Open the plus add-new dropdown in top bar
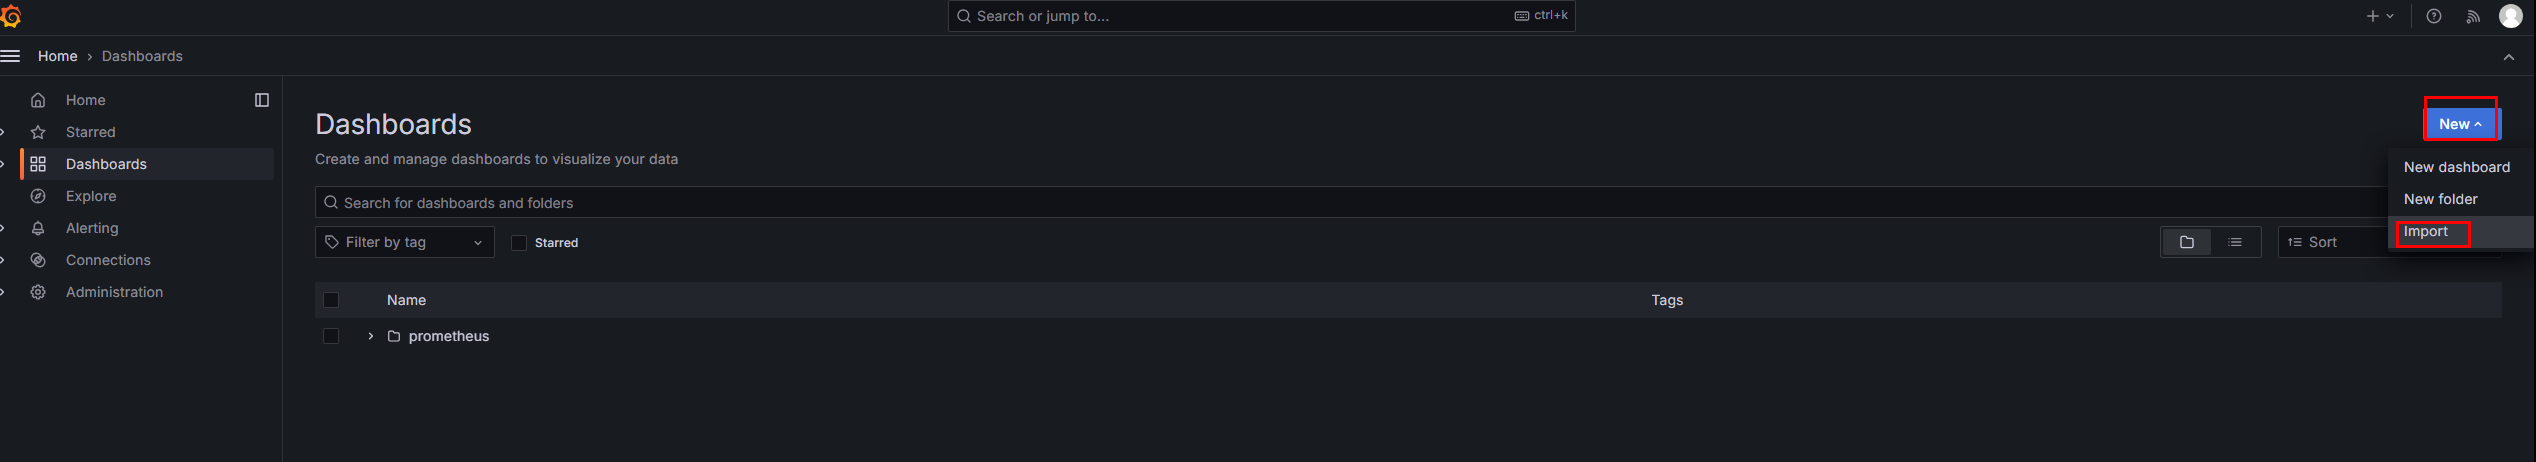 [2380, 16]
